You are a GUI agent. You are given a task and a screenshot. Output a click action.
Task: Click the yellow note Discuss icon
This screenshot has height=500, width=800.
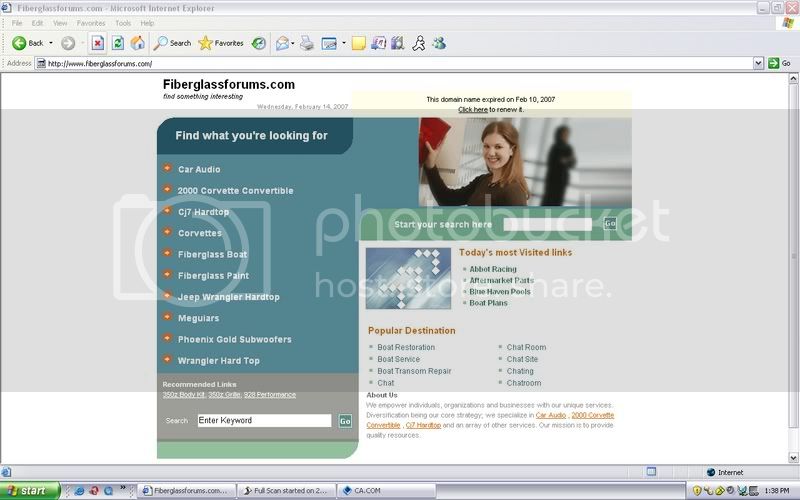click(x=359, y=43)
